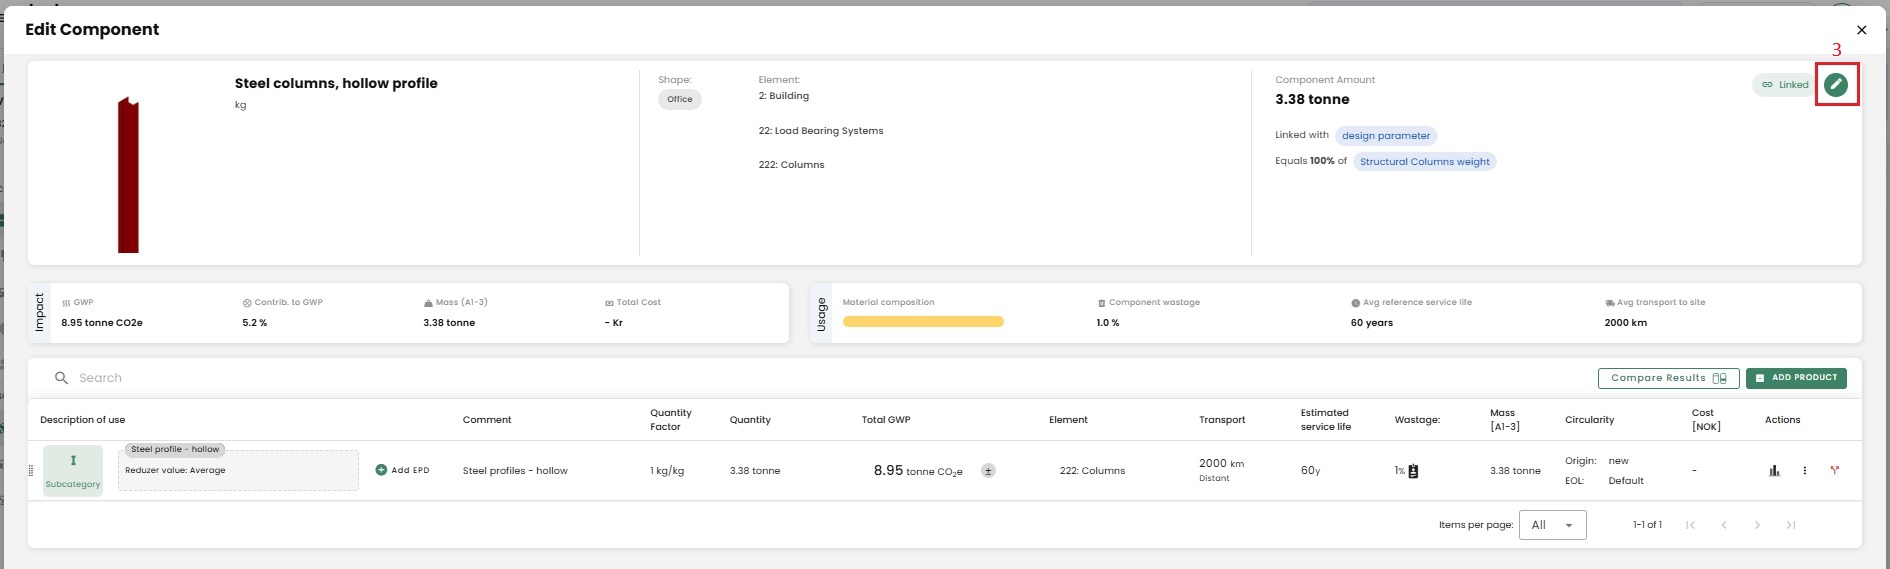Click the Subcategory I-beam icon tile
This screenshot has height=569, width=1890.
(73, 470)
